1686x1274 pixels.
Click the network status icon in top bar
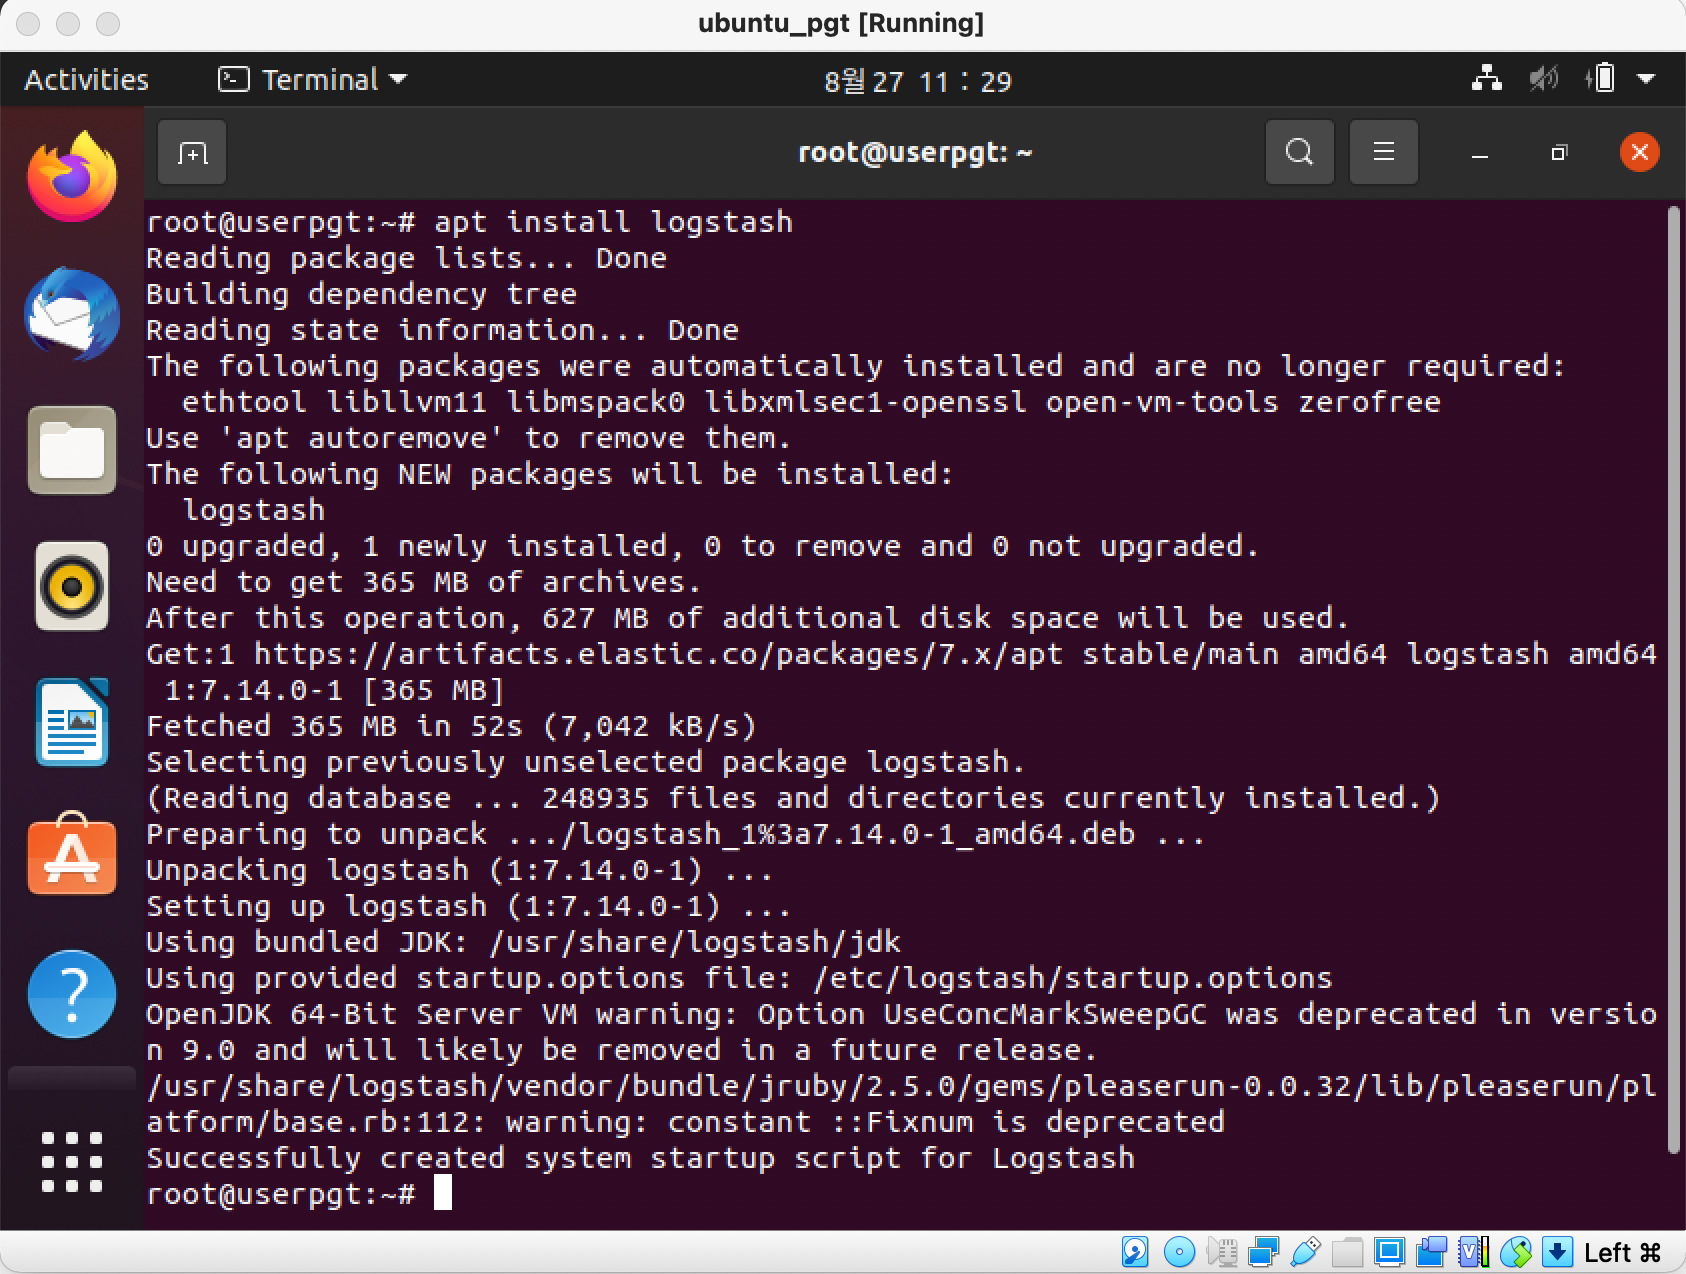click(x=1487, y=78)
